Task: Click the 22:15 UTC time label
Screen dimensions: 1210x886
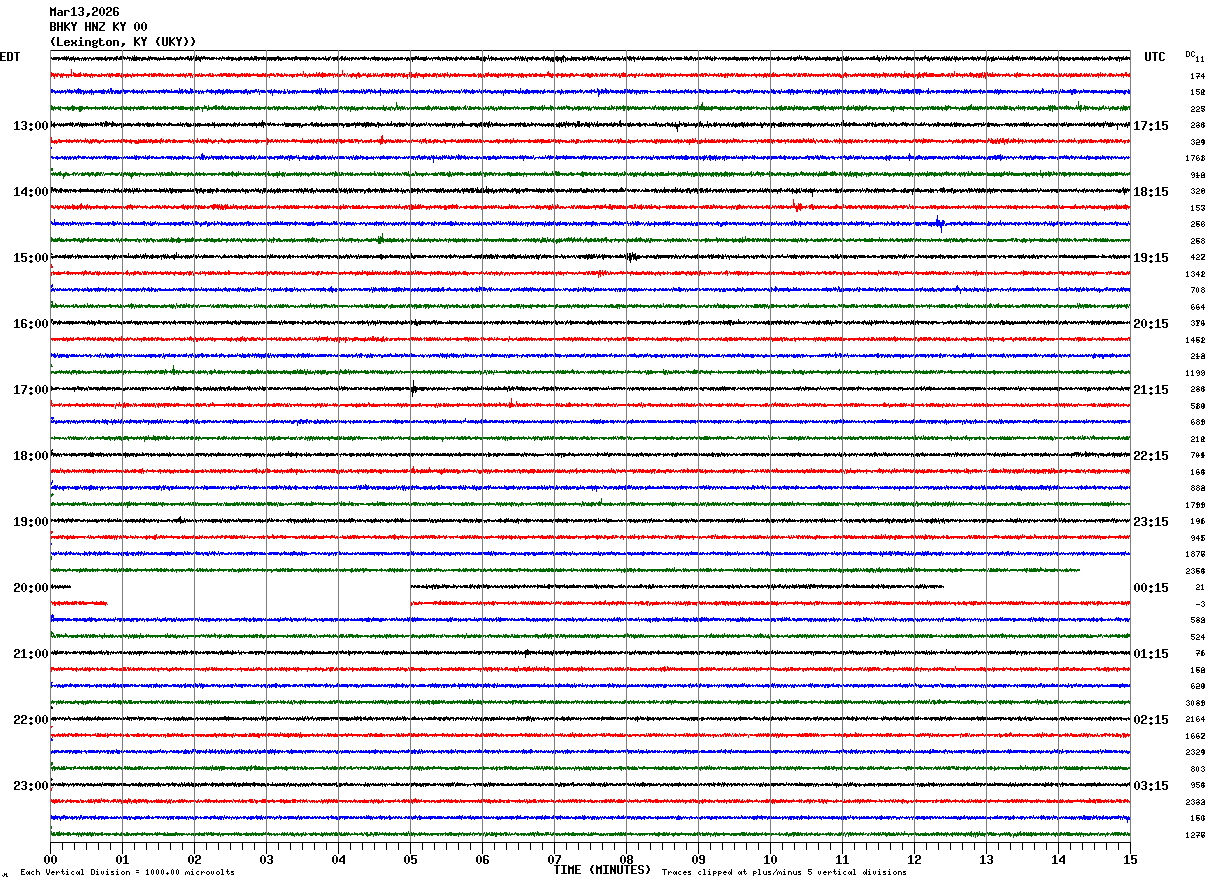Action: 1151,456
